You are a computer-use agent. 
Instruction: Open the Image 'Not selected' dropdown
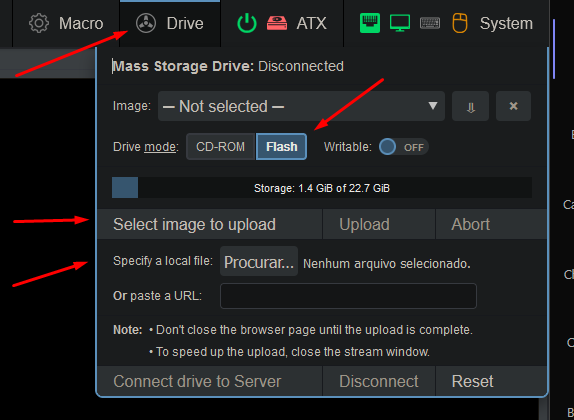[301, 106]
